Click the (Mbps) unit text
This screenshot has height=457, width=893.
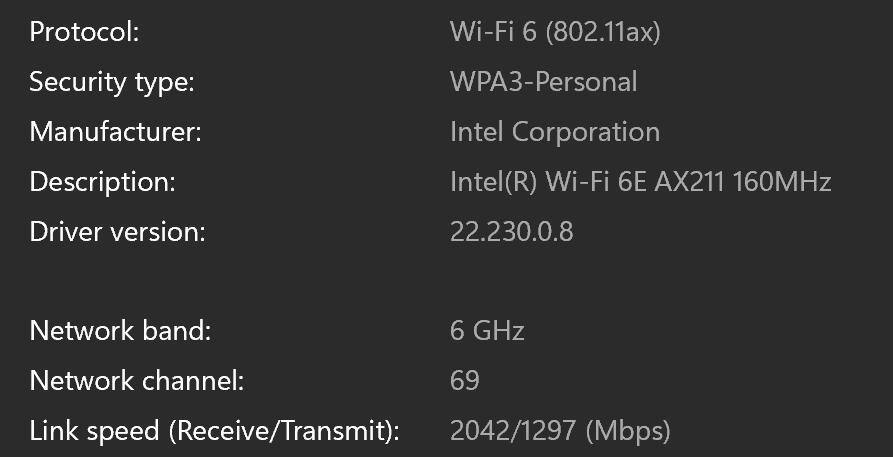pyautogui.click(x=627, y=431)
